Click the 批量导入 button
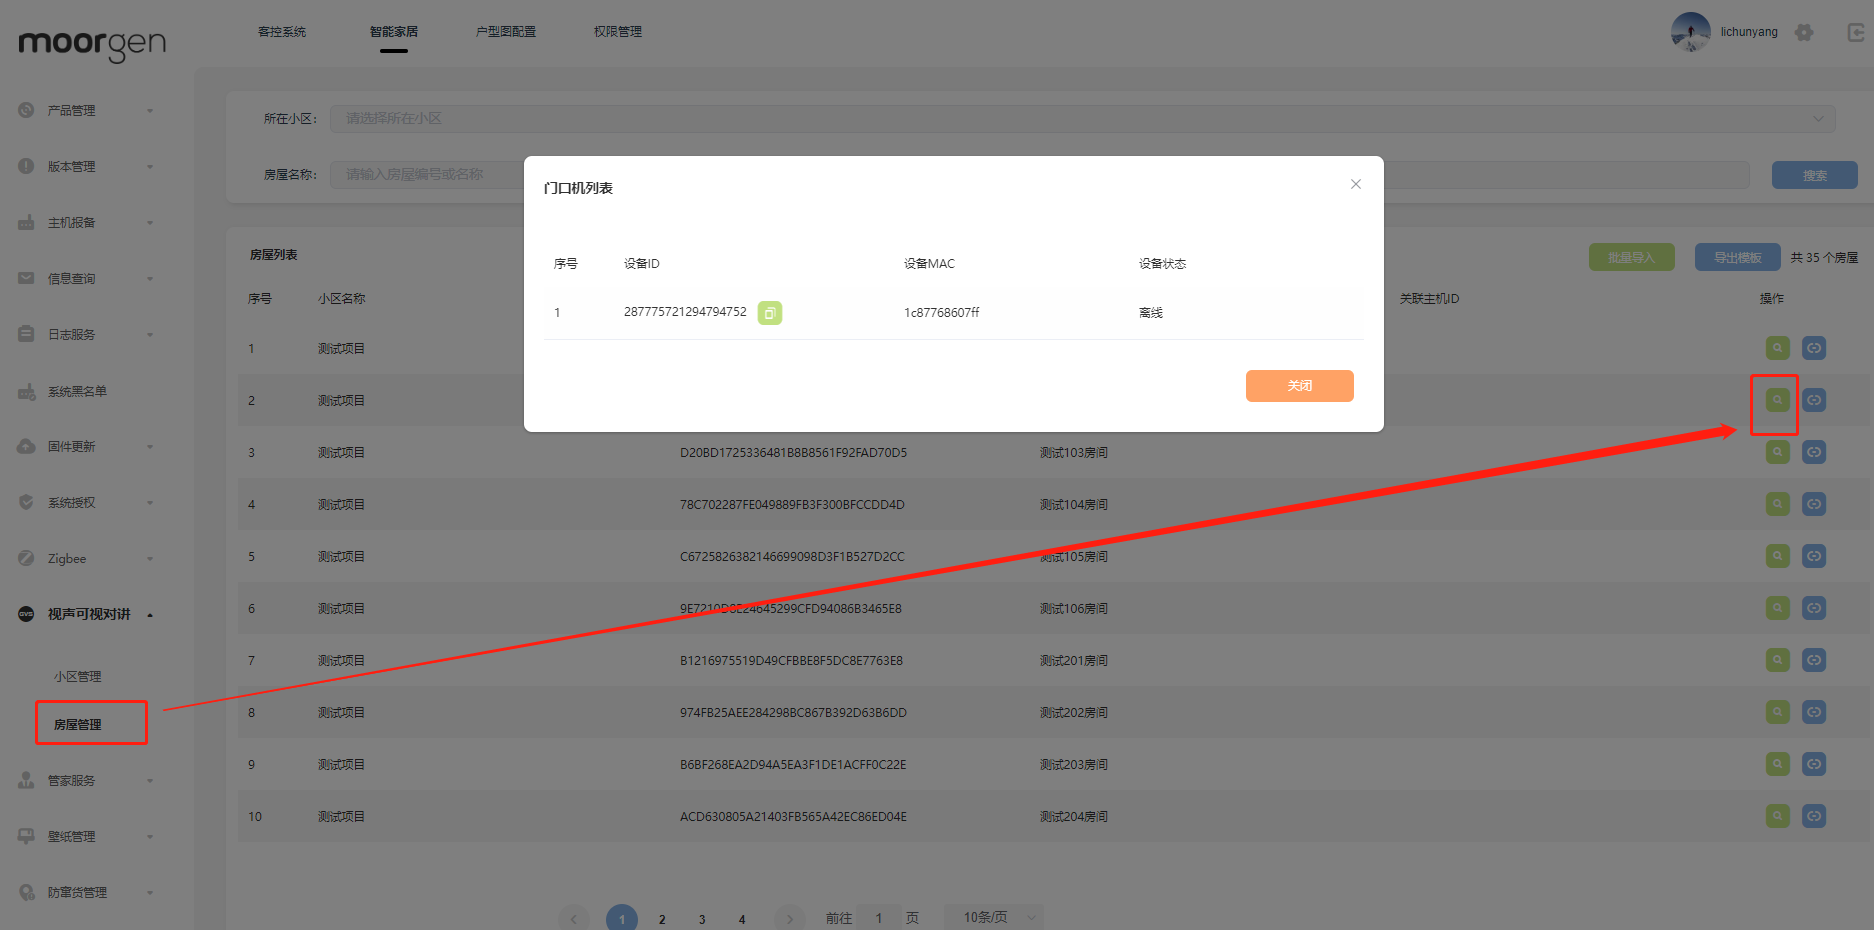The height and width of the screenshot is (930, 1874). point(1631,258)
